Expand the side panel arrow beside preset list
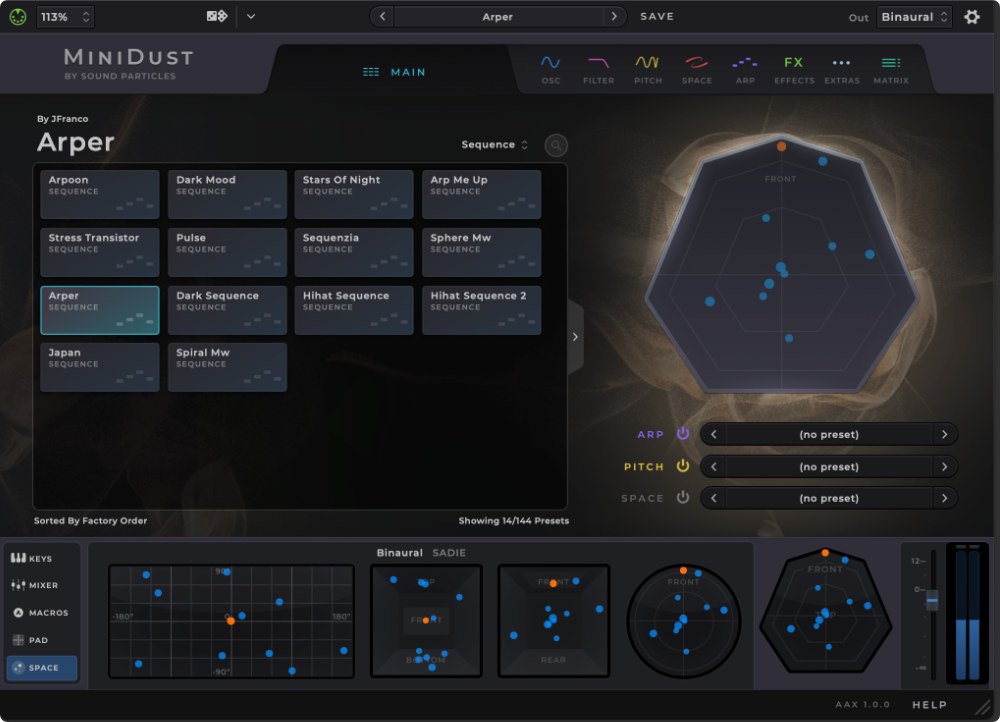Image resolution: width=1000 pixels, height=722 pixels. [575, 337]
